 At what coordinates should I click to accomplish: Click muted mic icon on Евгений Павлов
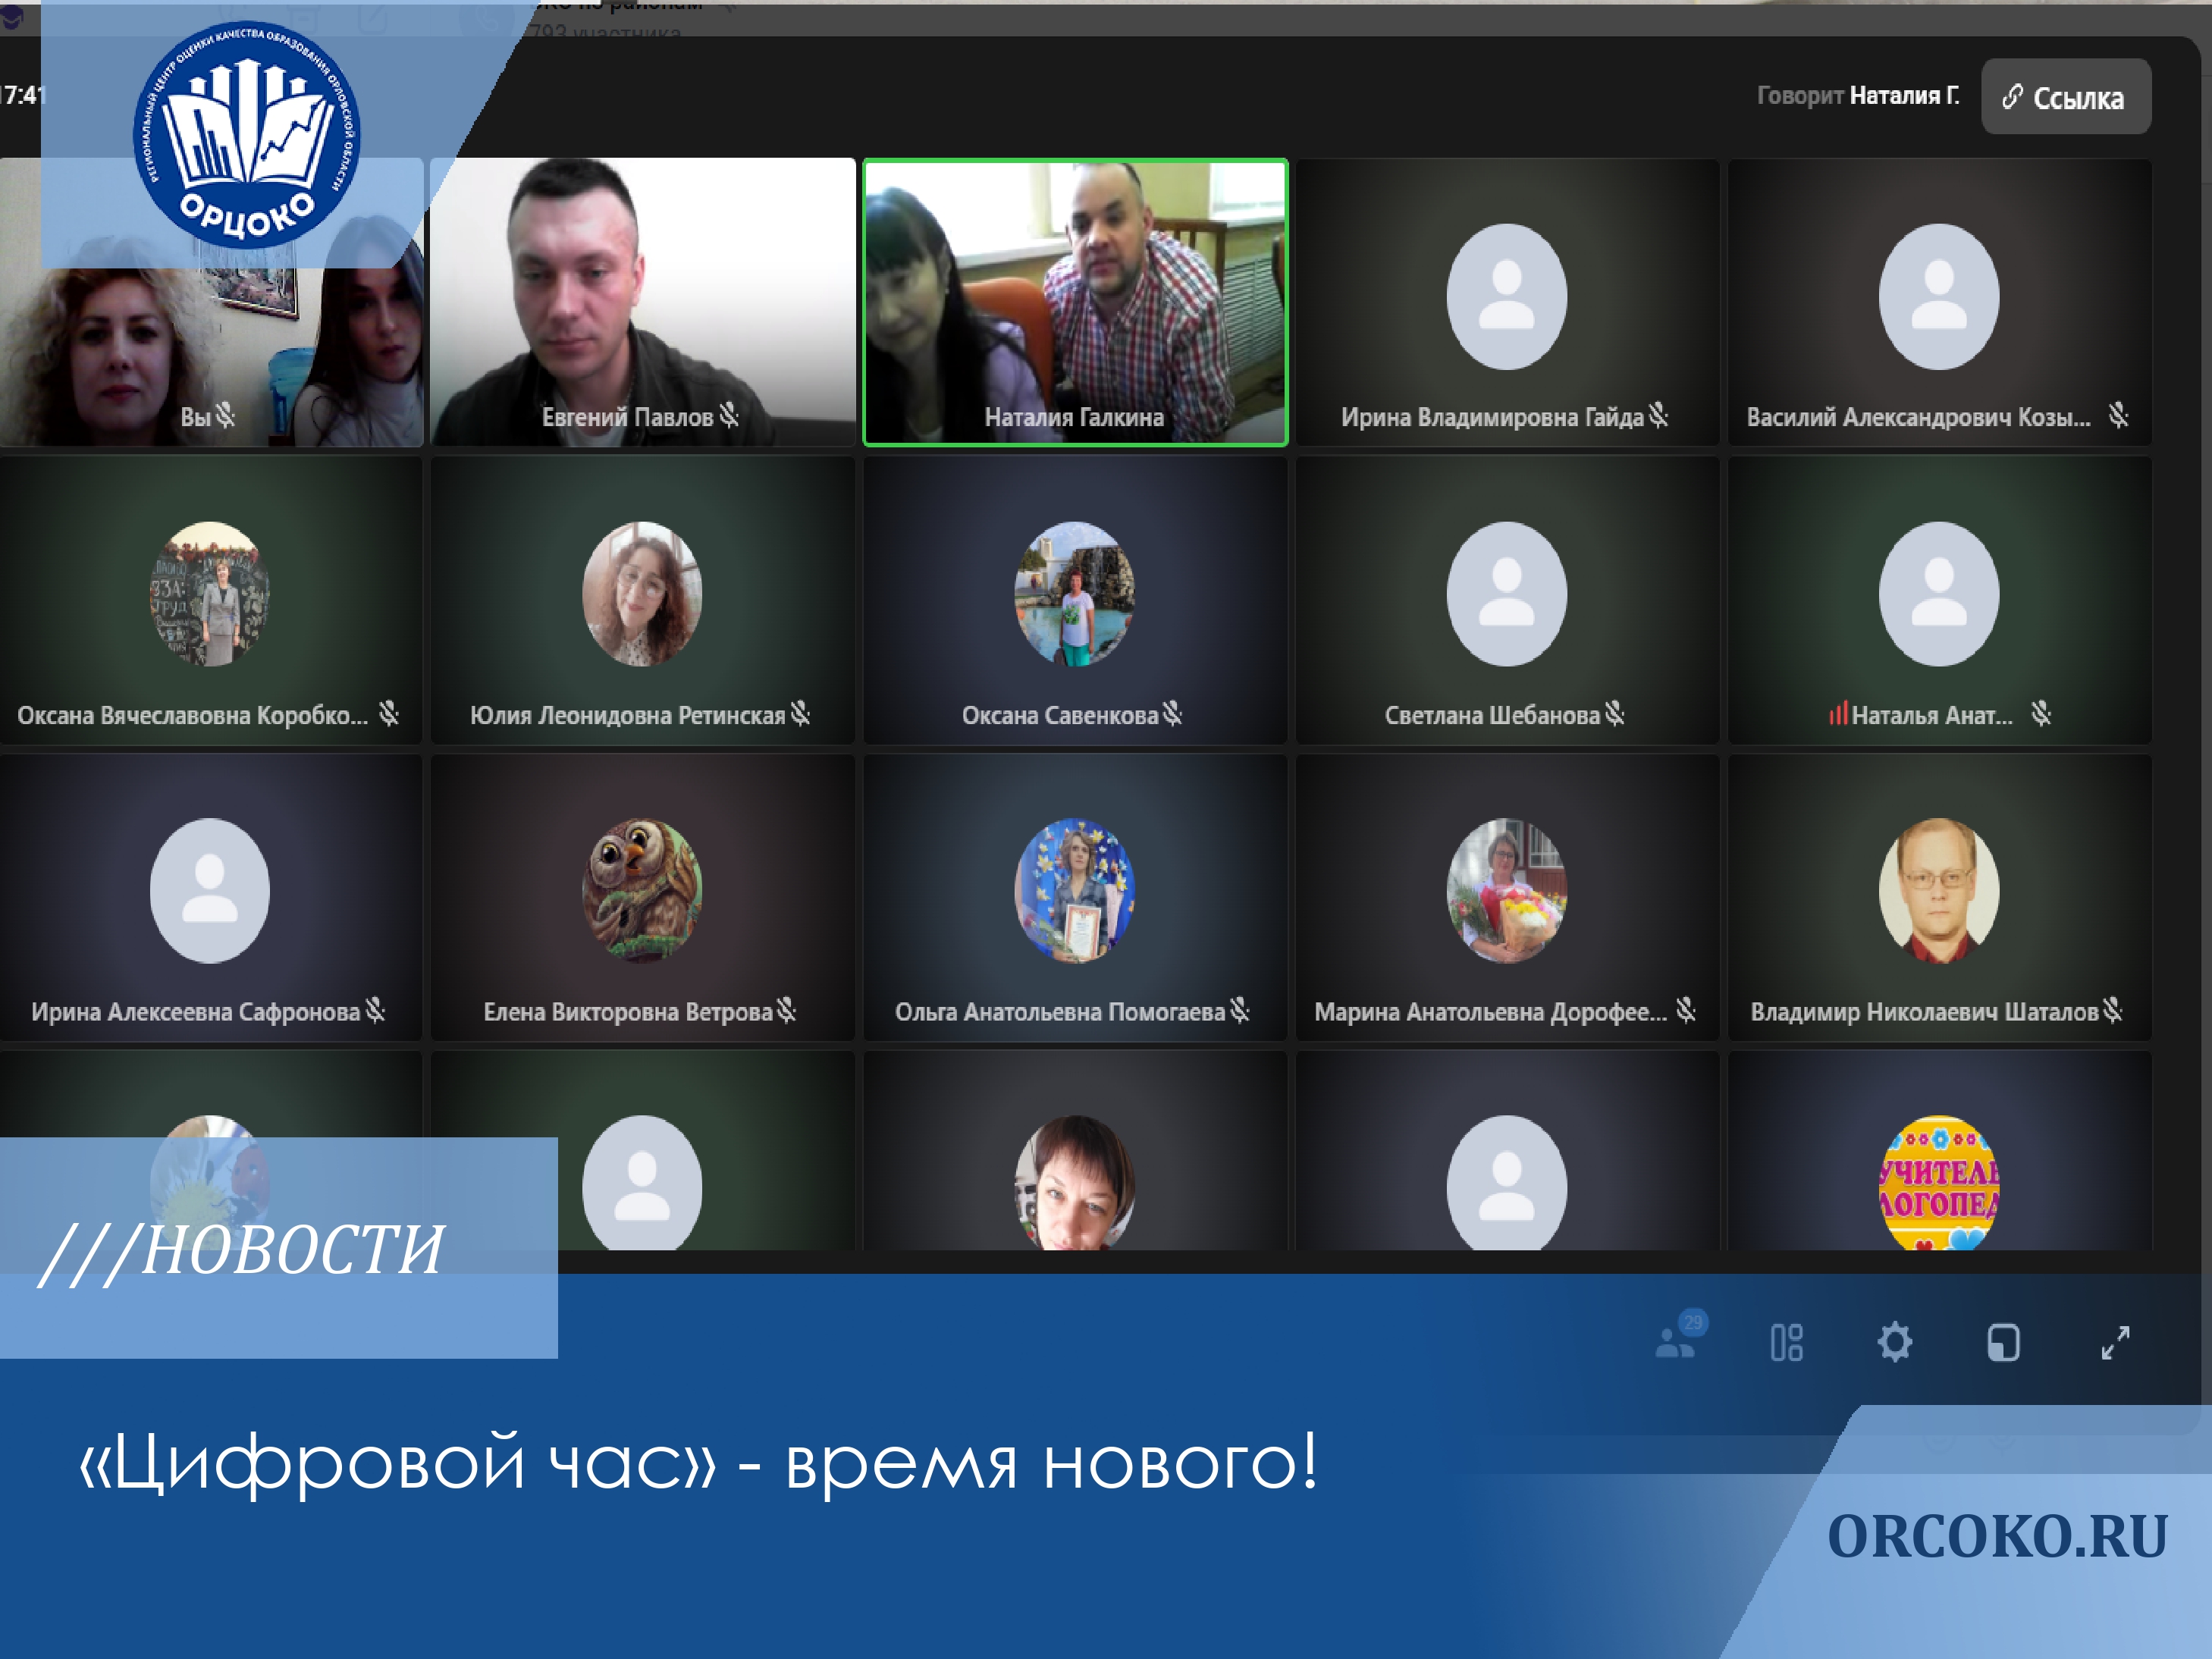coord(729,415)
